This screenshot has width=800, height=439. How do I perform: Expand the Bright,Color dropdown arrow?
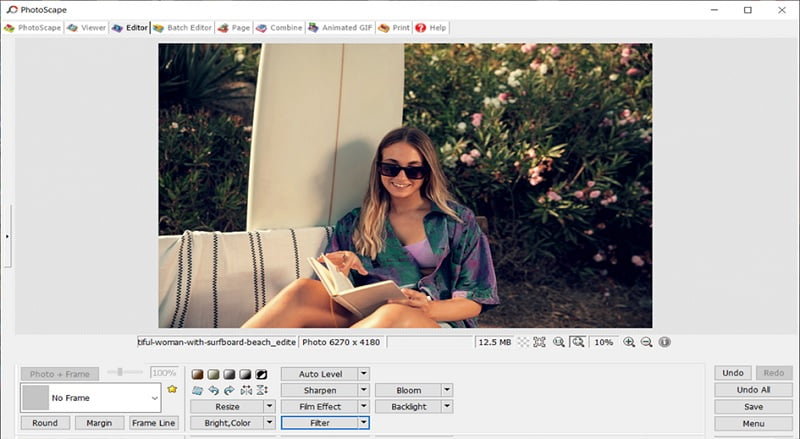[x=269, y=423]
